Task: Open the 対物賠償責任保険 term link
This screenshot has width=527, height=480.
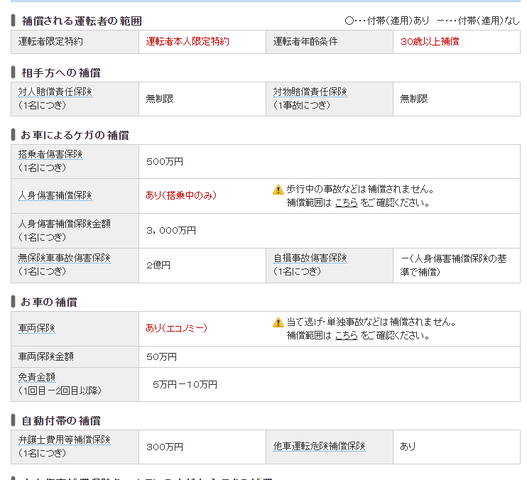Action: (x=310, y=92)
